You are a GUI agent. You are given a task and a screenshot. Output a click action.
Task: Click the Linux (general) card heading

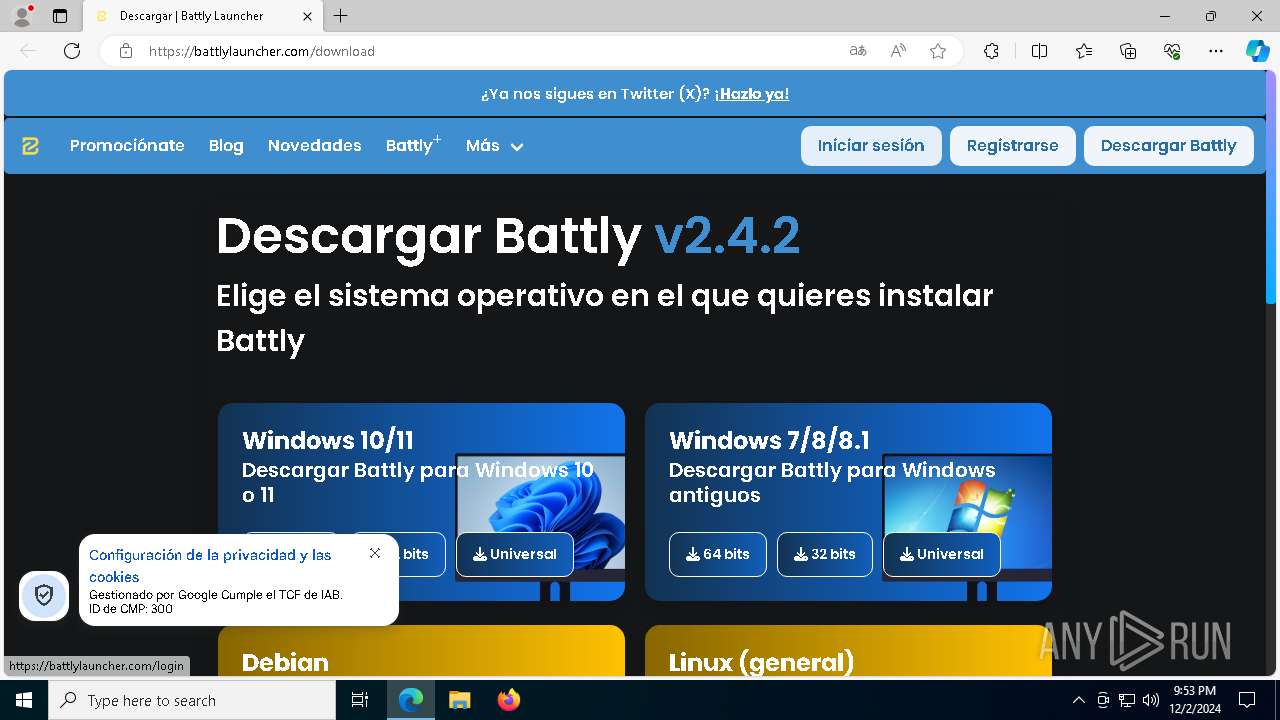point(761,662)
